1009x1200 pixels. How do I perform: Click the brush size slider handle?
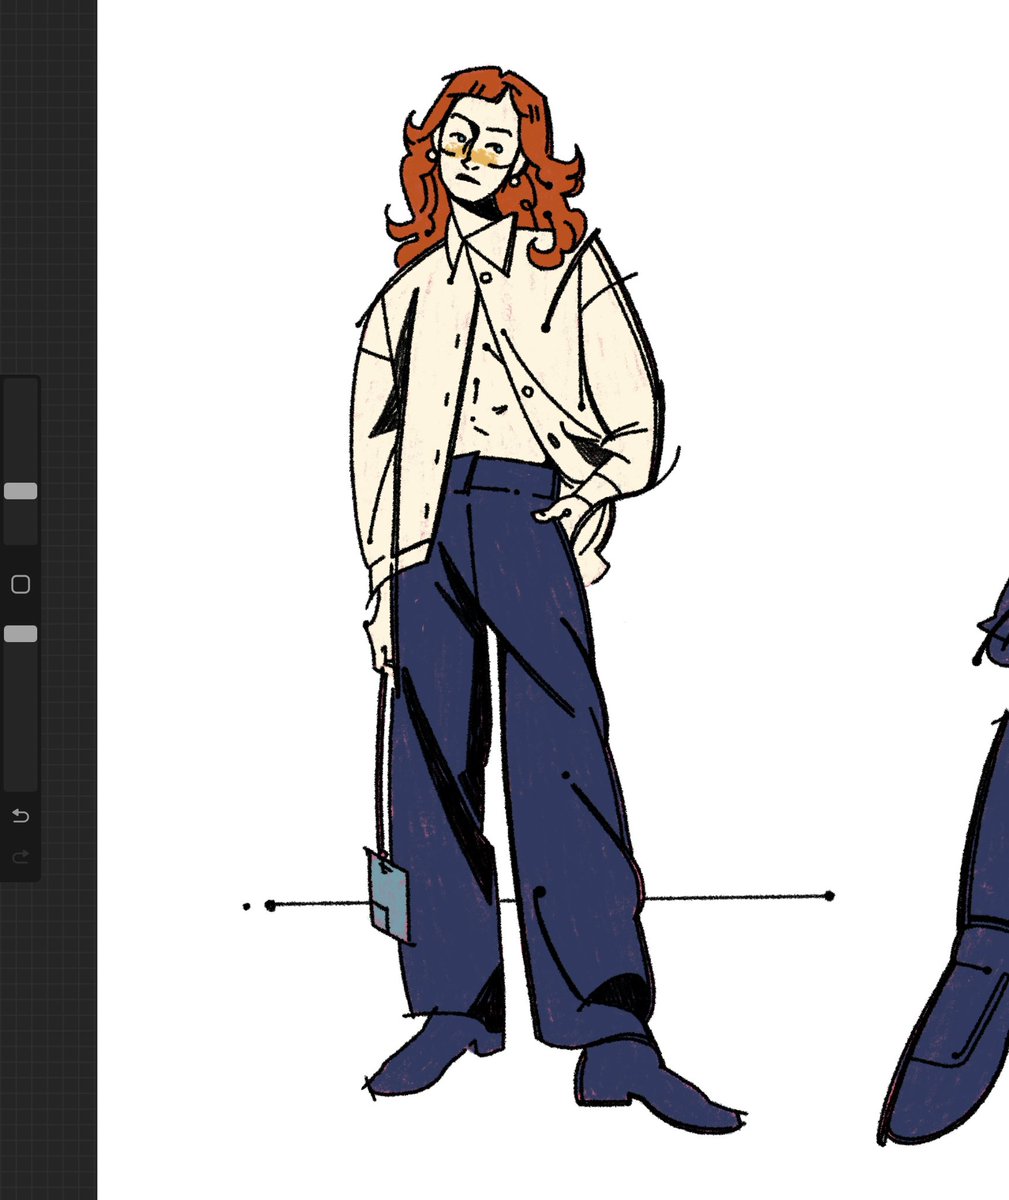[20, 491]
